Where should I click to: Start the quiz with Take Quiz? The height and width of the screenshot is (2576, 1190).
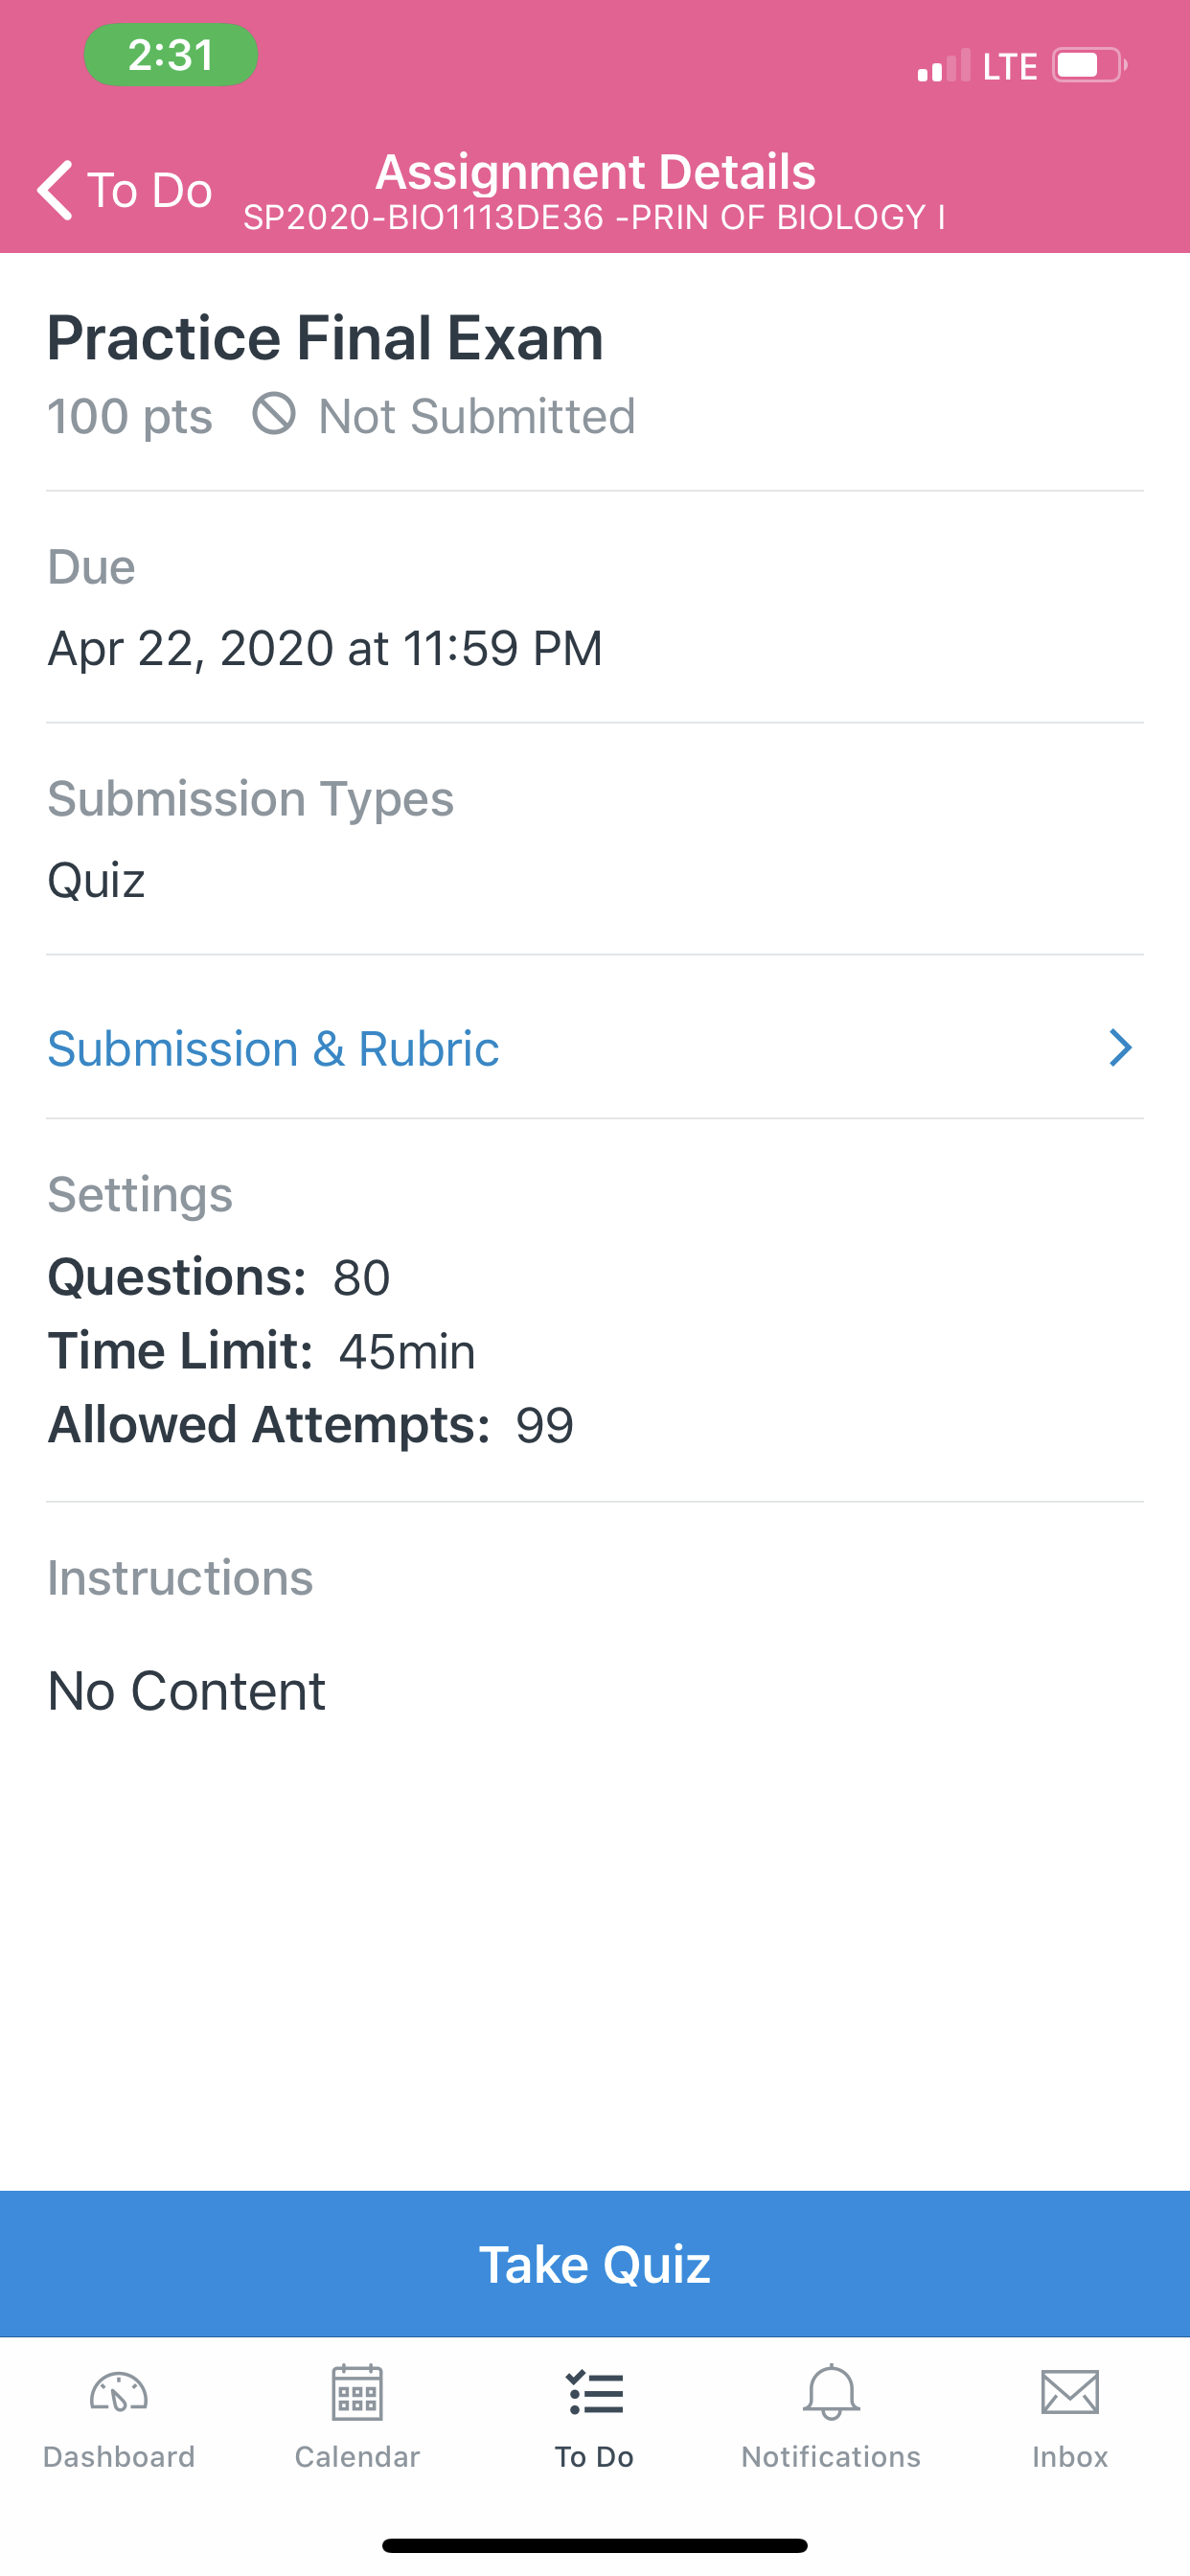pyautogui.click(x=595, y=2264)
